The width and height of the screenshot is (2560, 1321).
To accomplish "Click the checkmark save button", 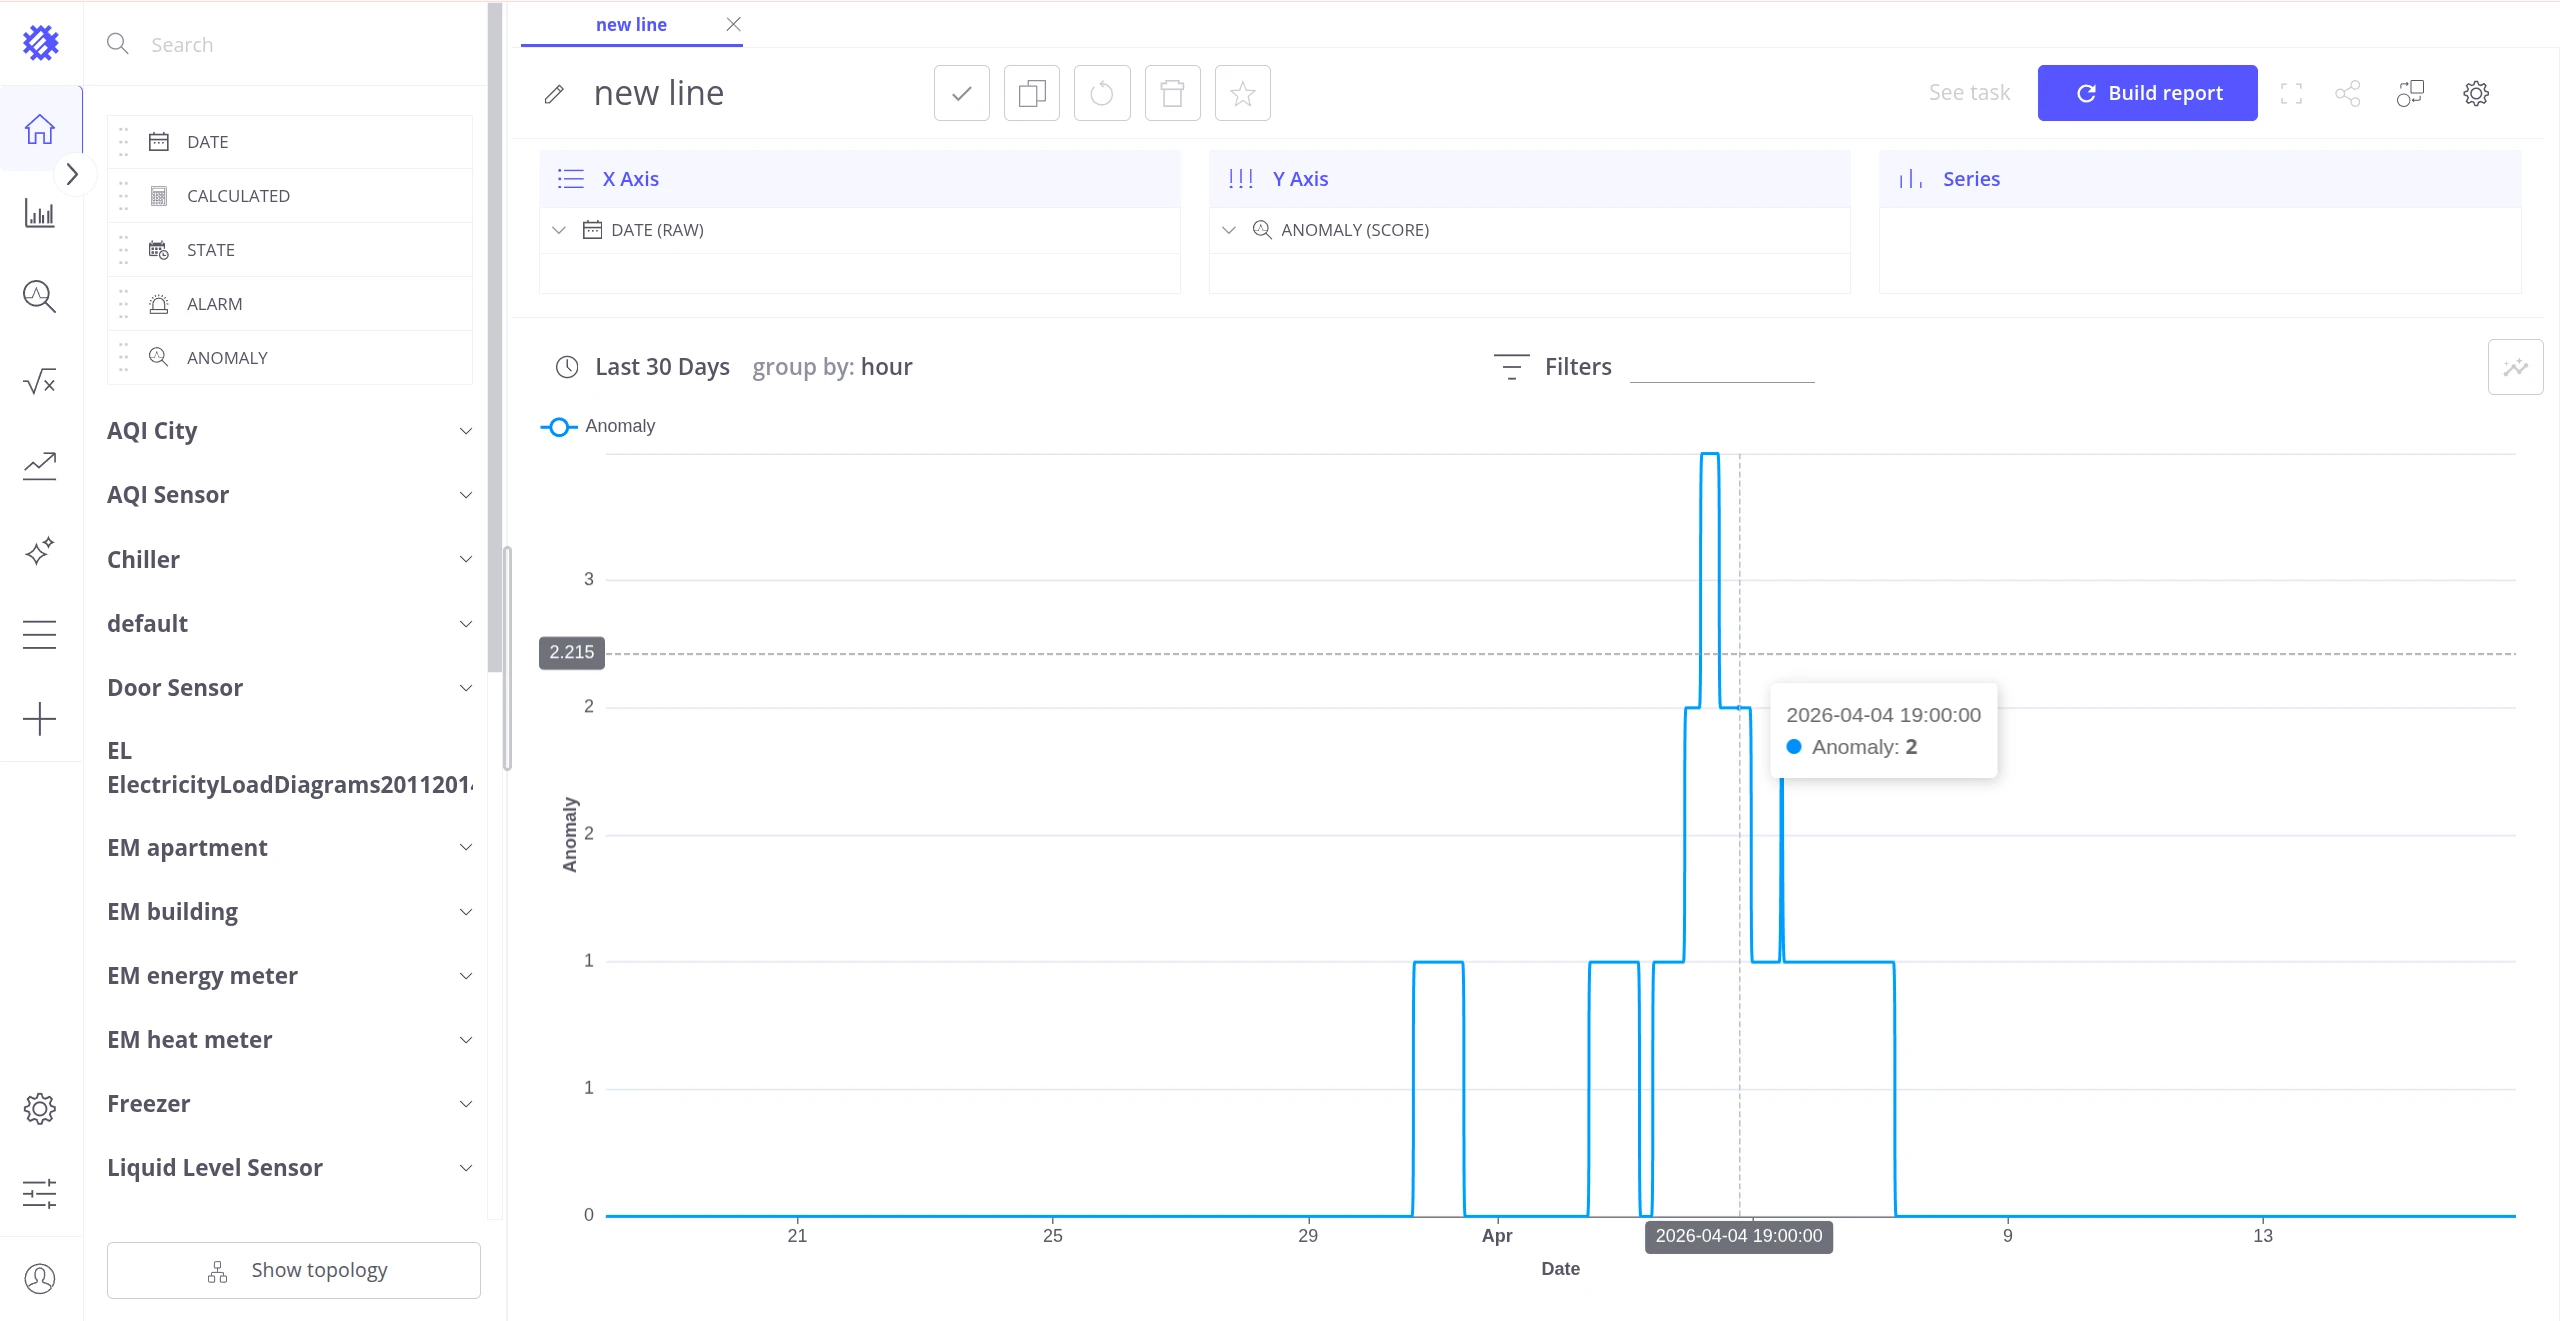I will 962,93.
